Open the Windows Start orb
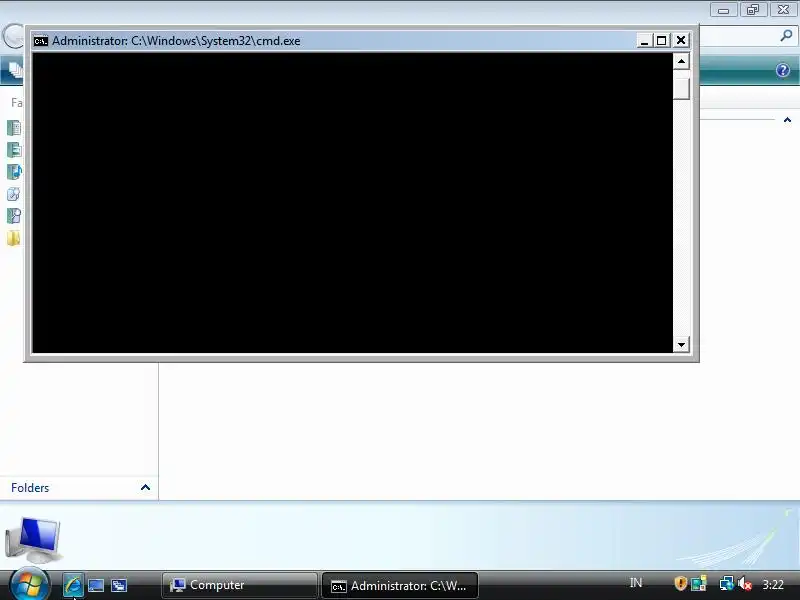 (x=29, y=584)
